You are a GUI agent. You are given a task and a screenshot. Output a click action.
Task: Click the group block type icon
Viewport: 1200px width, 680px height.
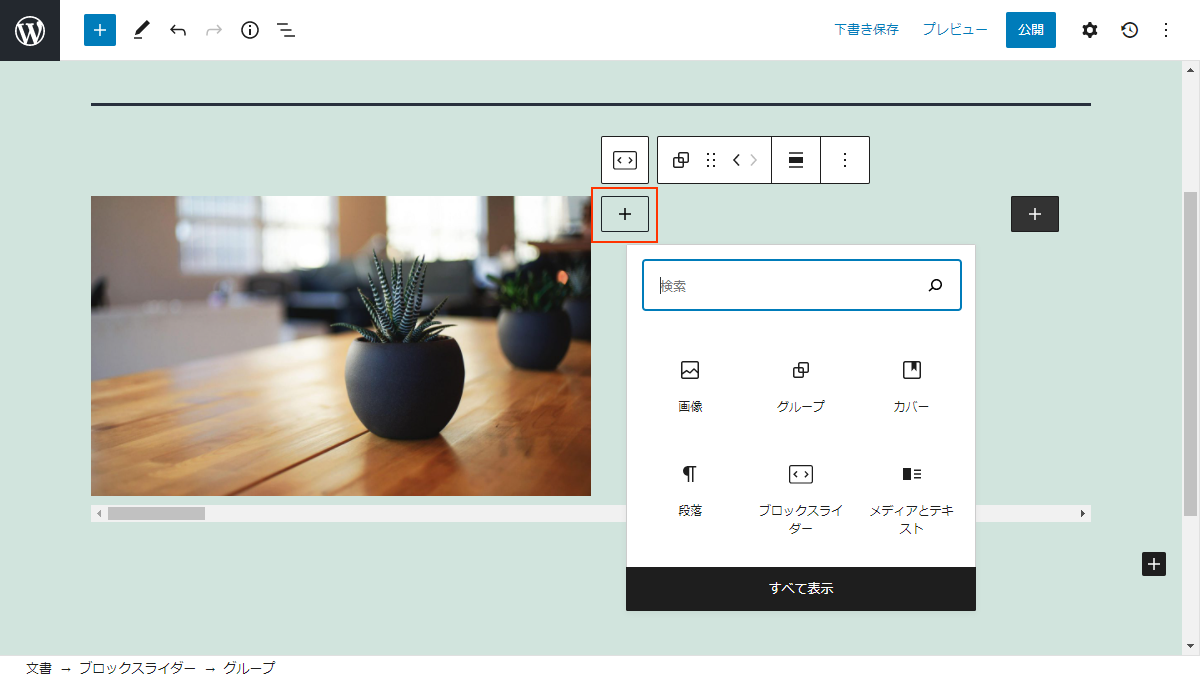coord(681,160)
